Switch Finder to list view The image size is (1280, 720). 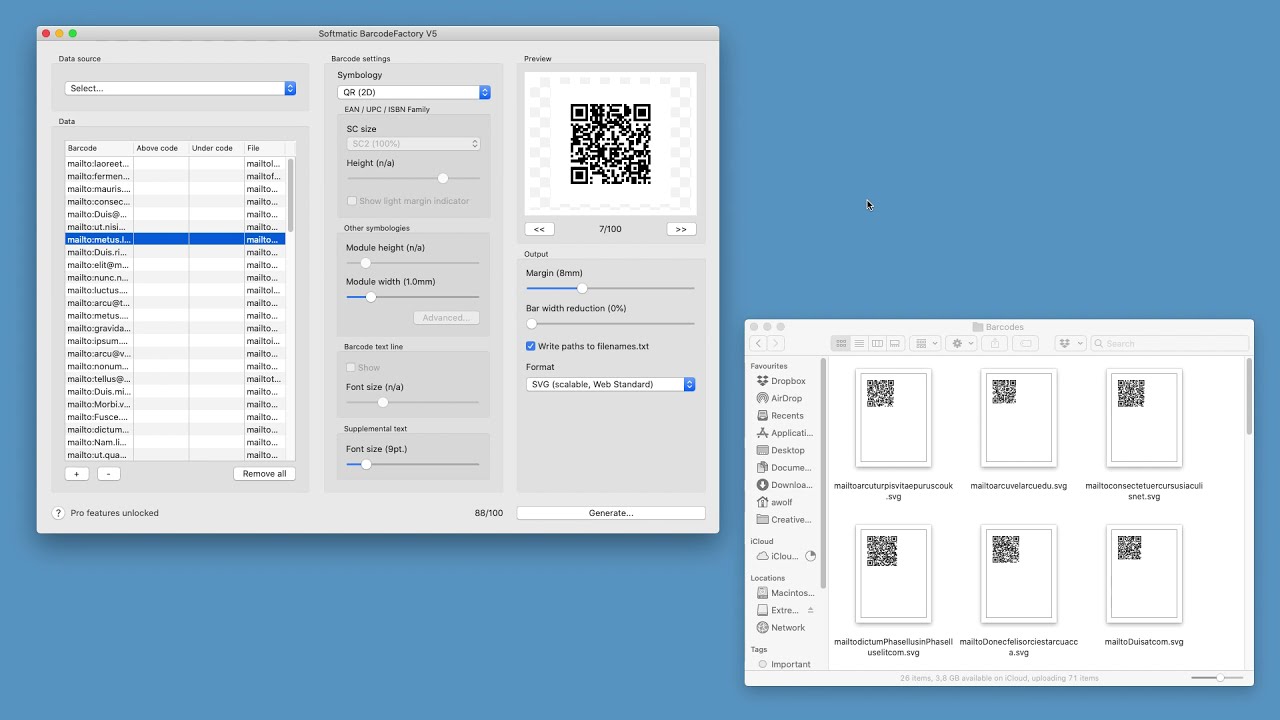(859, 343)
